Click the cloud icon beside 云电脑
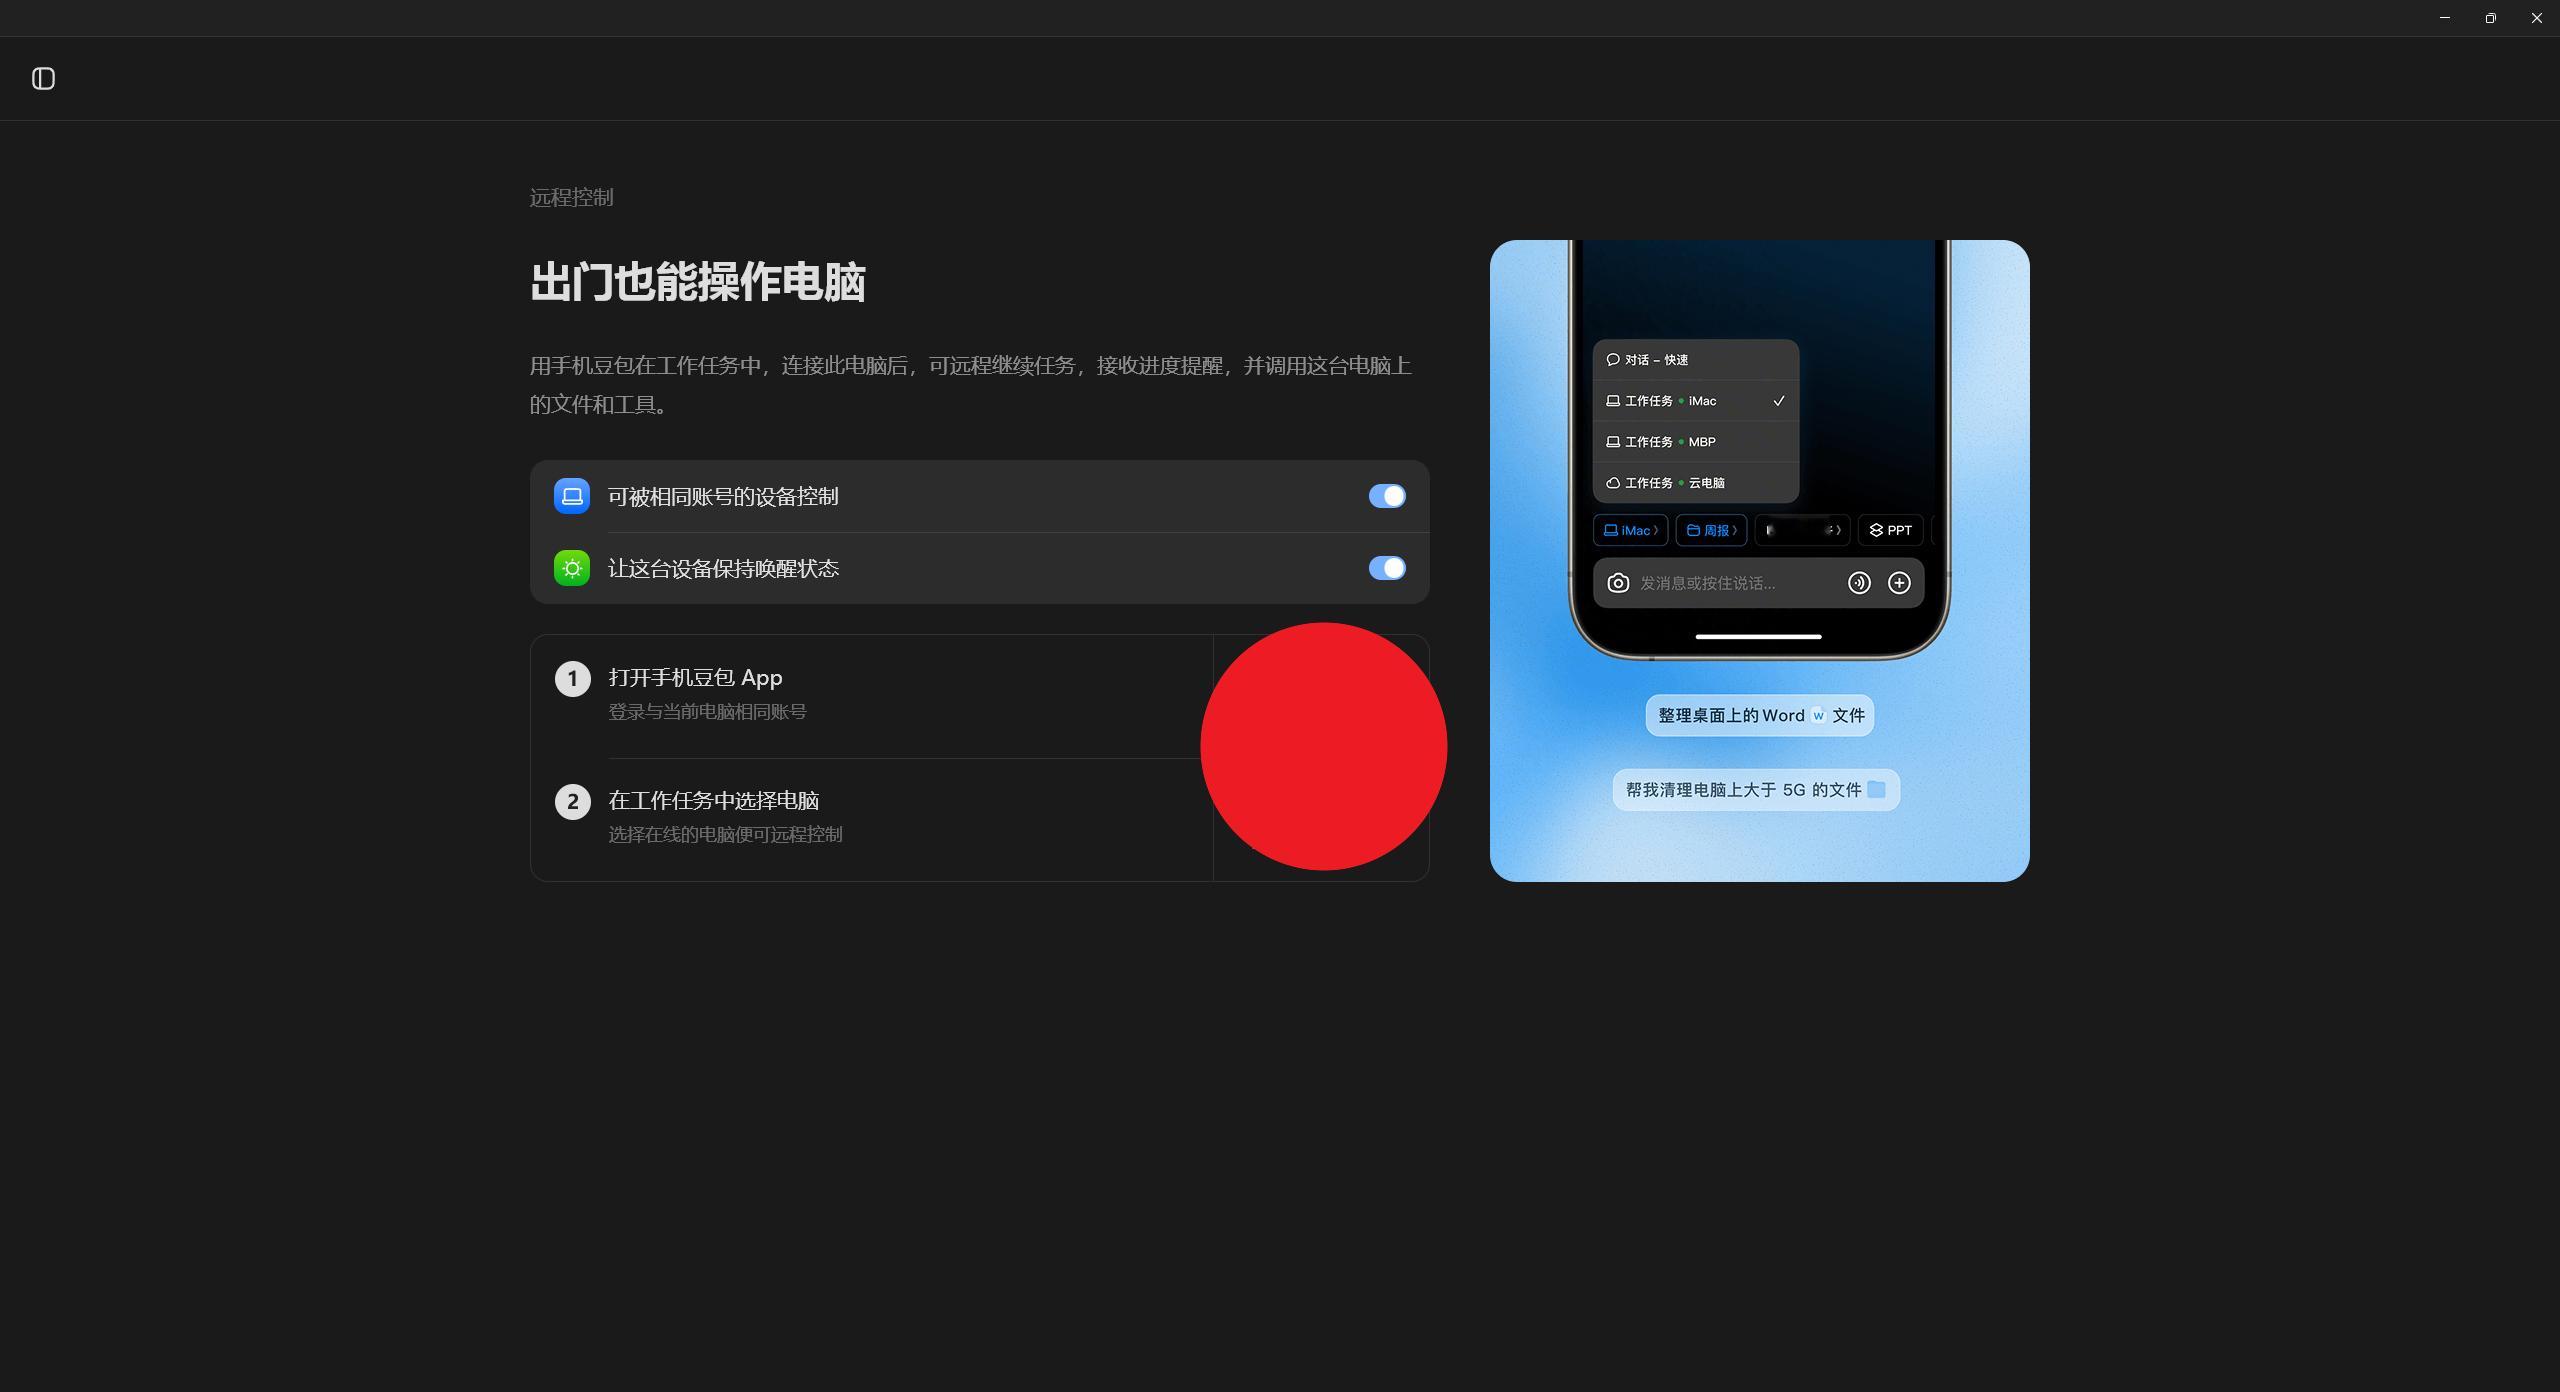Viewport: 2560px width, 1392px height. tap(1613, 483)
